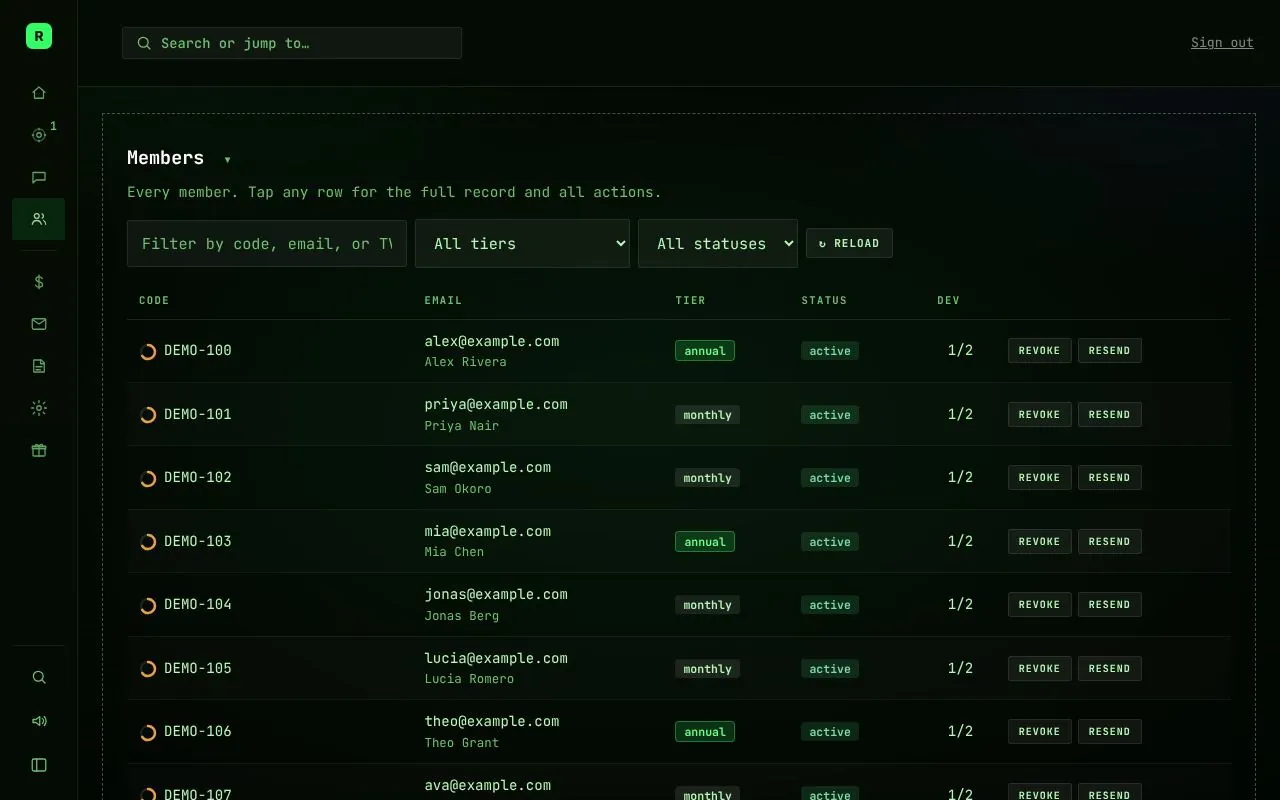
Task: Revoke access for DEMO-102
Action: tap(1039, 477)
